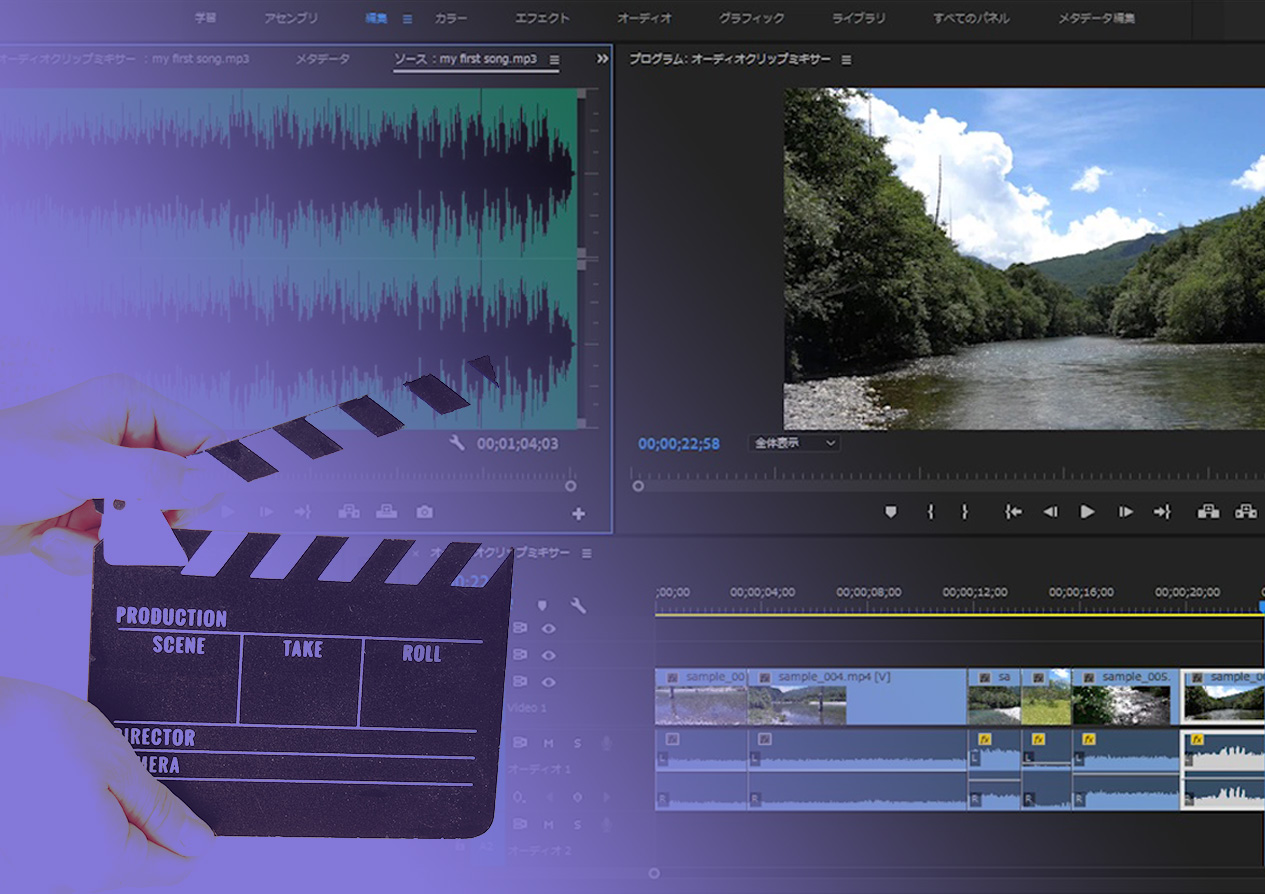Switch to the カラー workspace tab
Image resolution: width=1265 pixels, height=894 pixels.
tap(450, 18)
